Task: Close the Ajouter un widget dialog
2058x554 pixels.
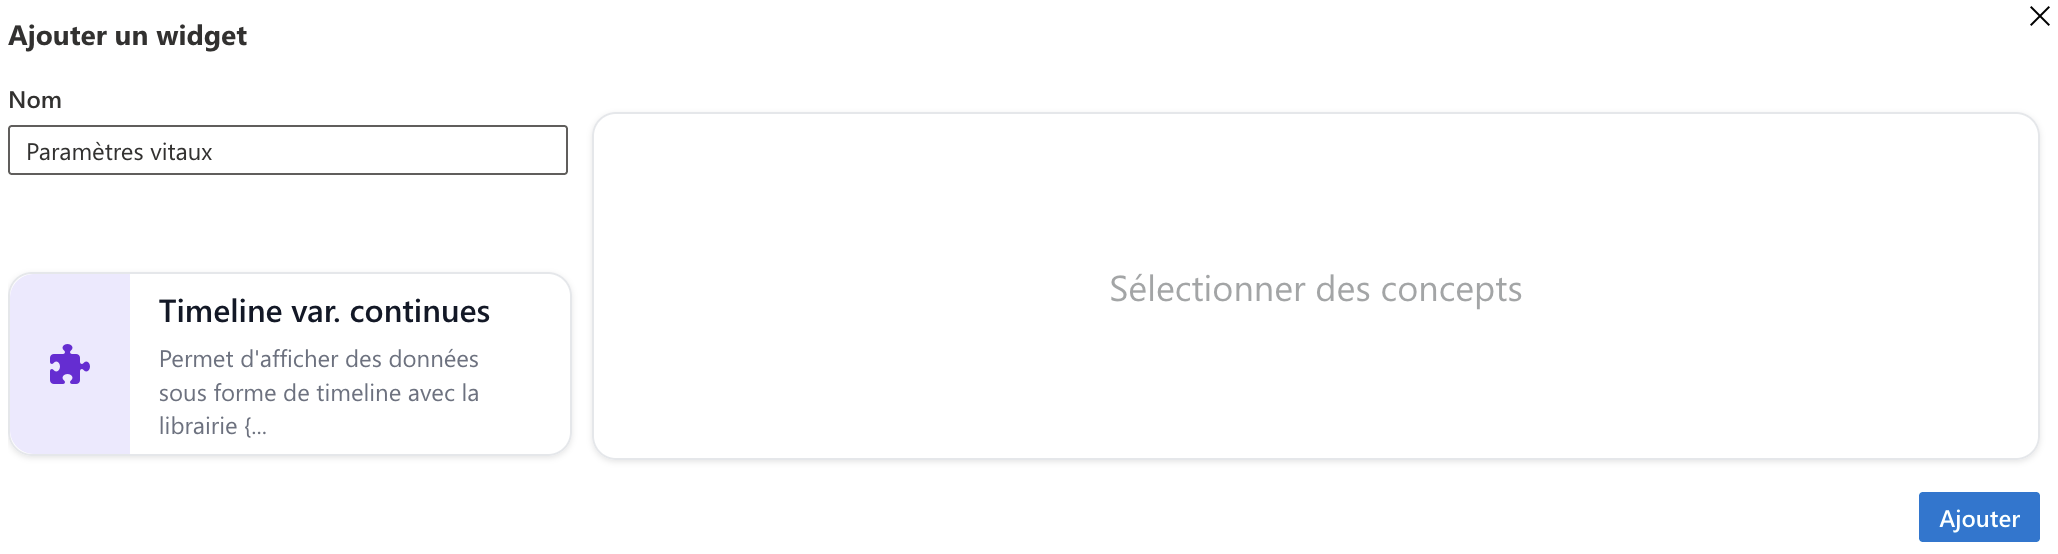Action: click(x=2039, y=16)
